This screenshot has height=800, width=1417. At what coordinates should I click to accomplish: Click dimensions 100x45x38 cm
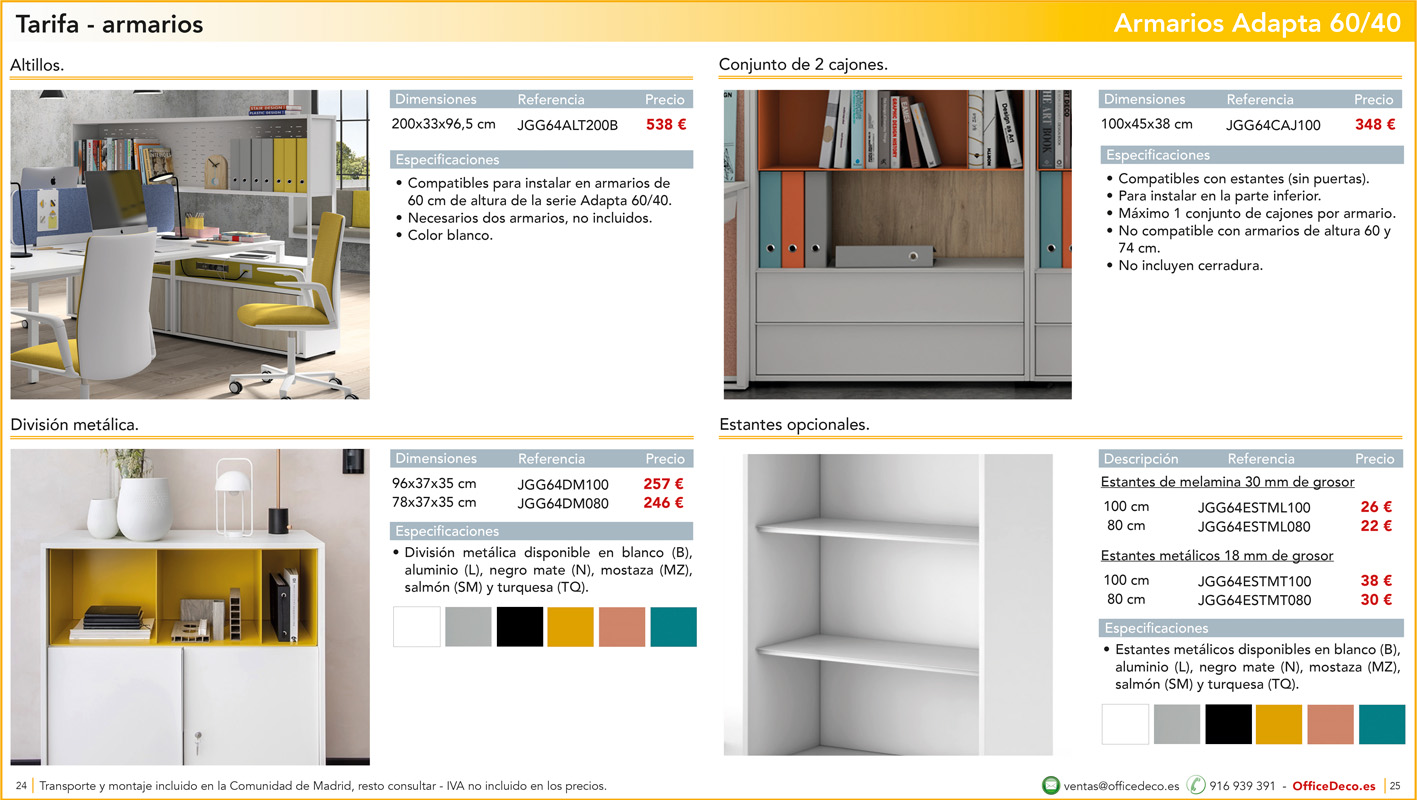coord(1147,124)
